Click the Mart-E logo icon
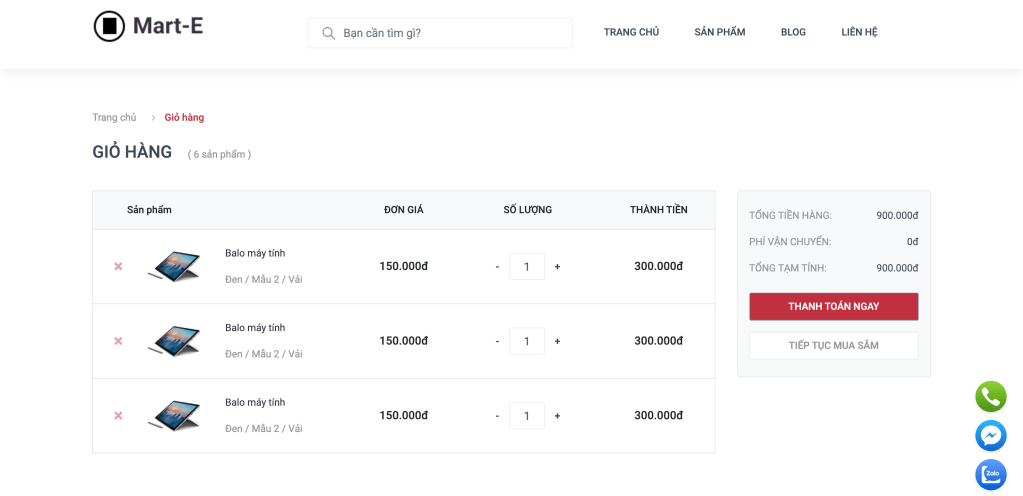 (x=109, y=26)
